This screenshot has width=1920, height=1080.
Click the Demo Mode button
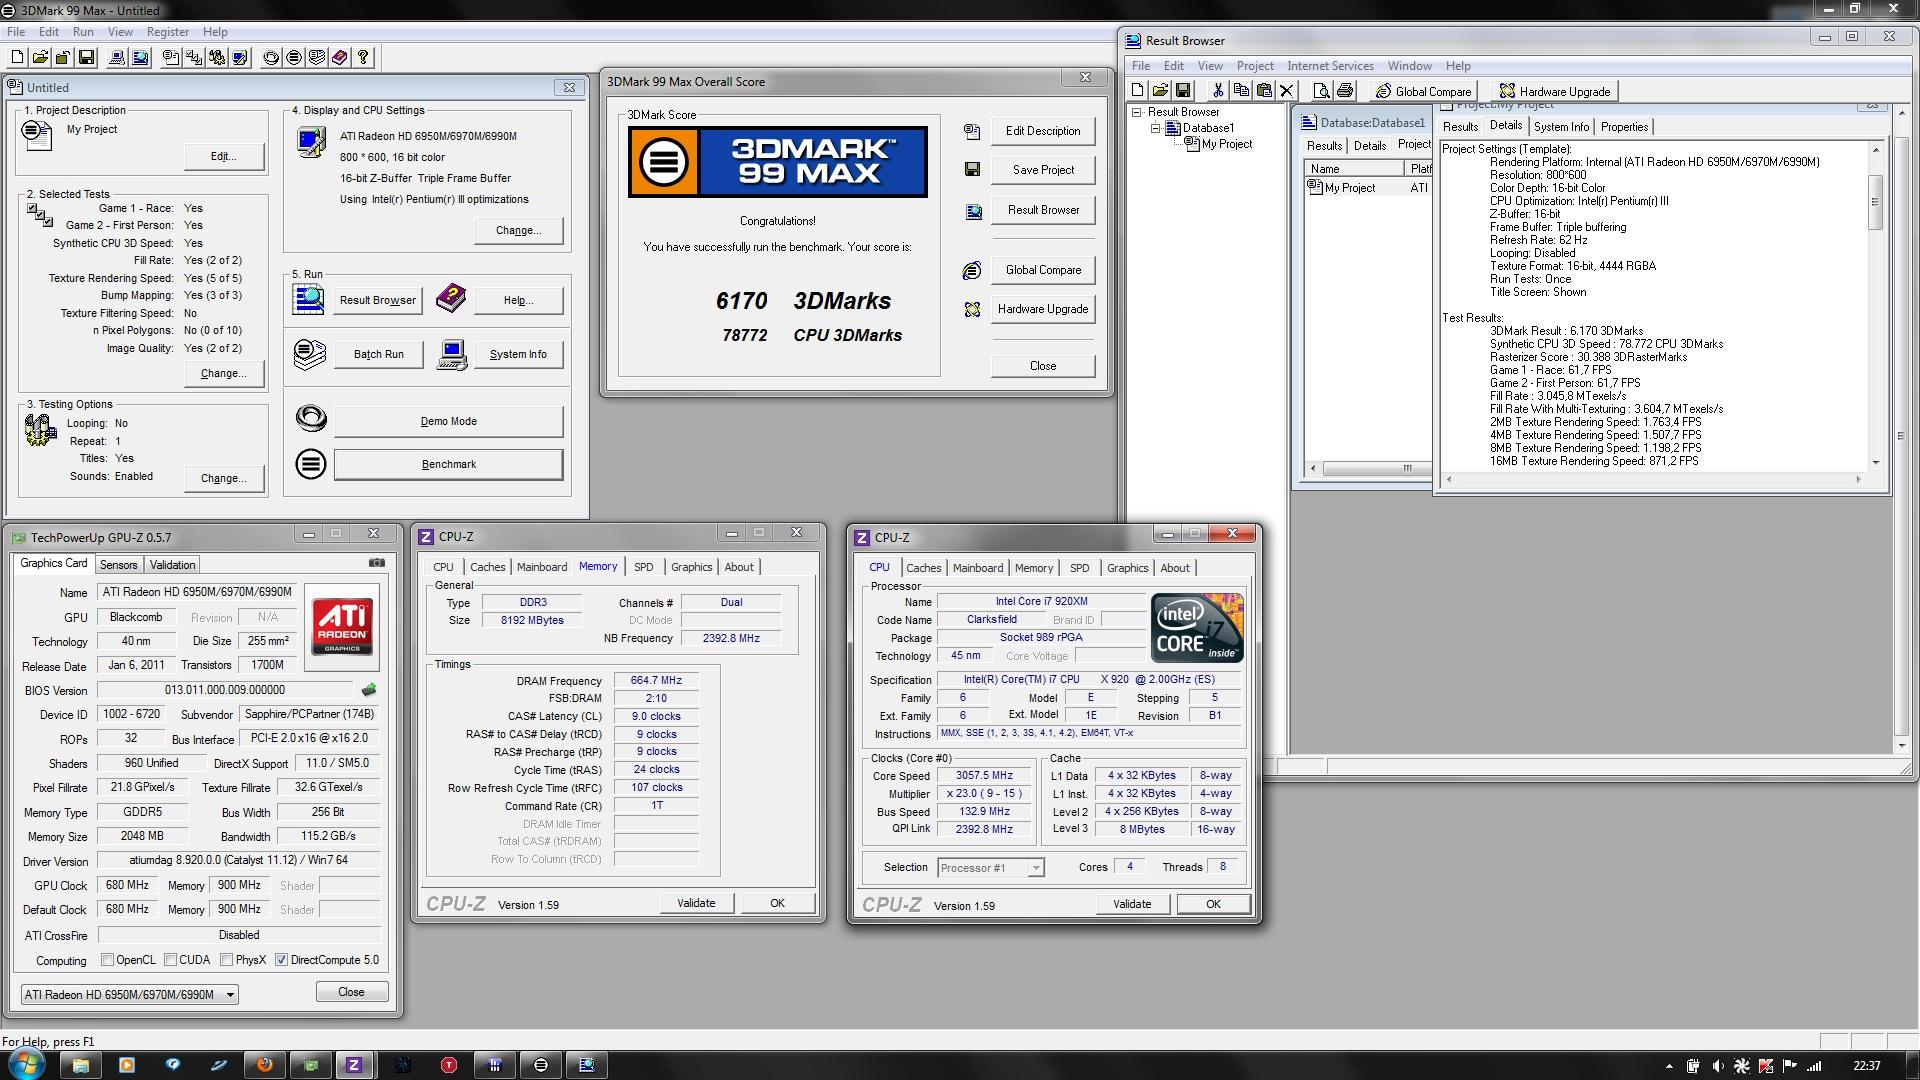pyautogui.click(x=448, y=421)
